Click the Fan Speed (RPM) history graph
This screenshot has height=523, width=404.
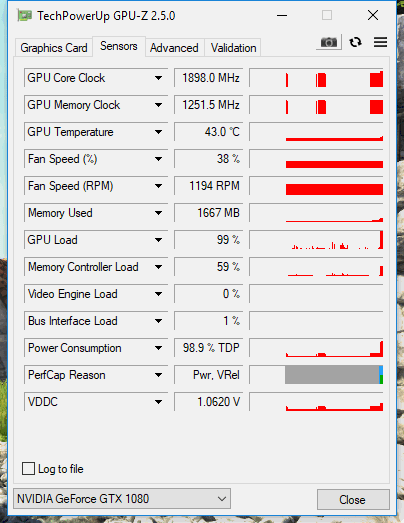tap(316, 186)
